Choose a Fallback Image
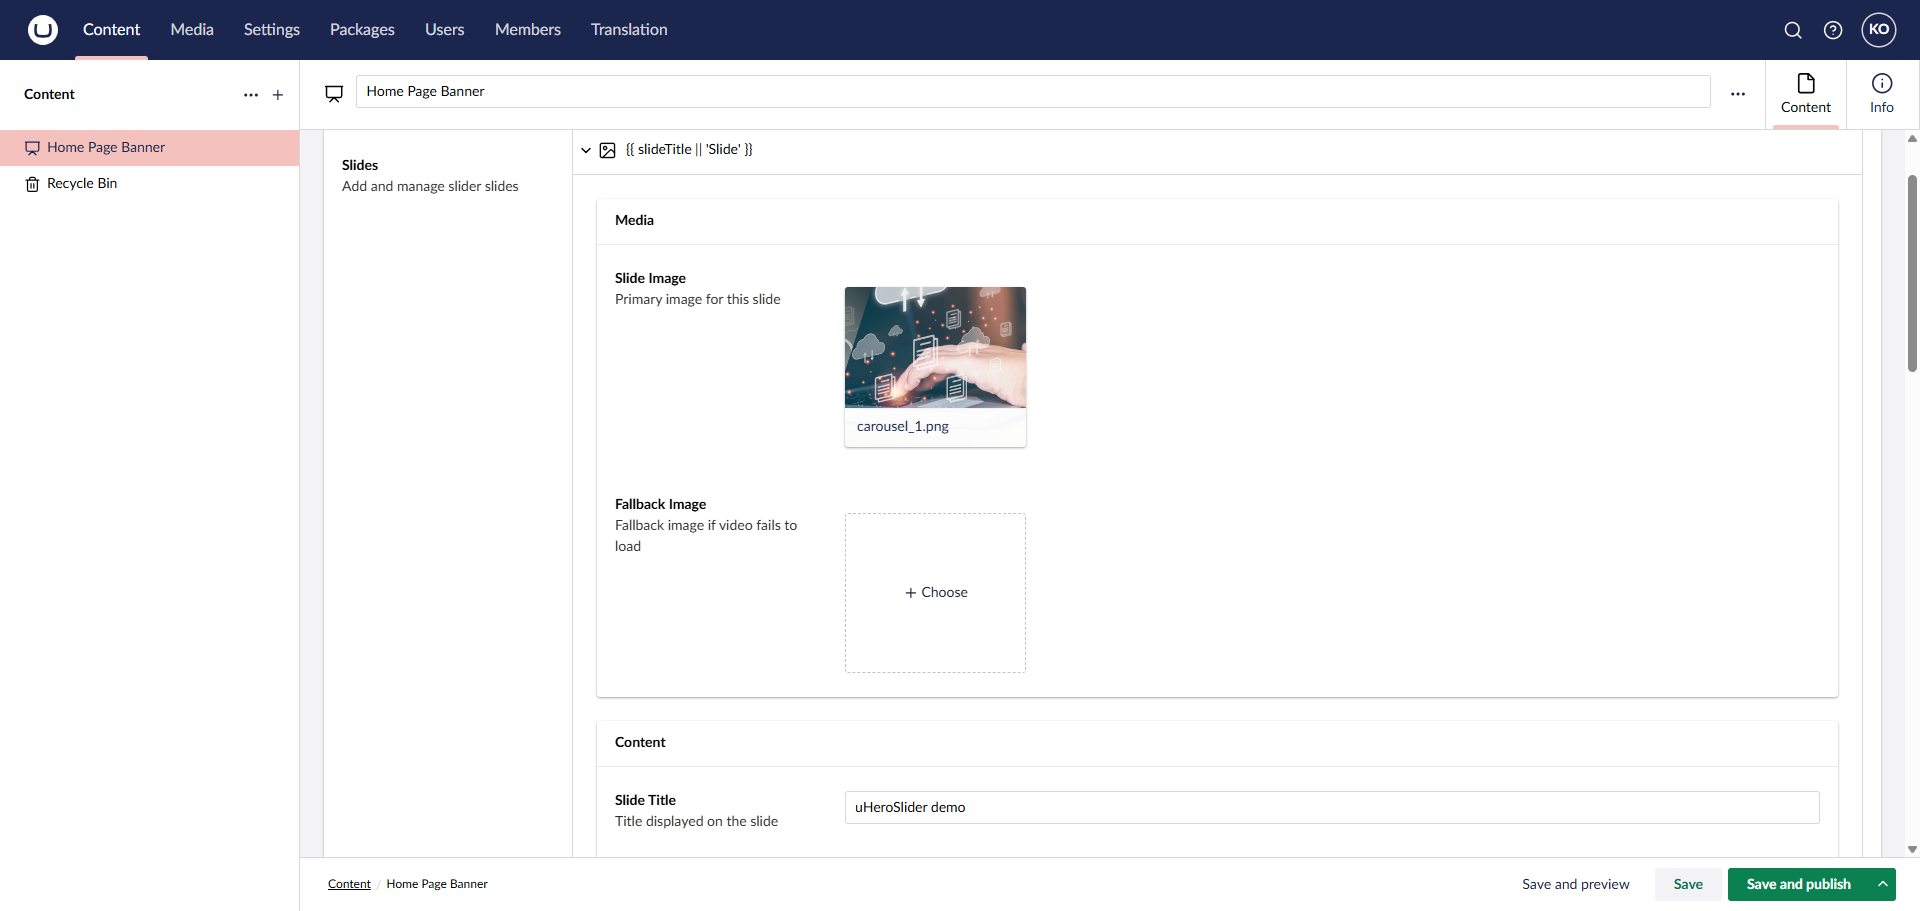 934,592
